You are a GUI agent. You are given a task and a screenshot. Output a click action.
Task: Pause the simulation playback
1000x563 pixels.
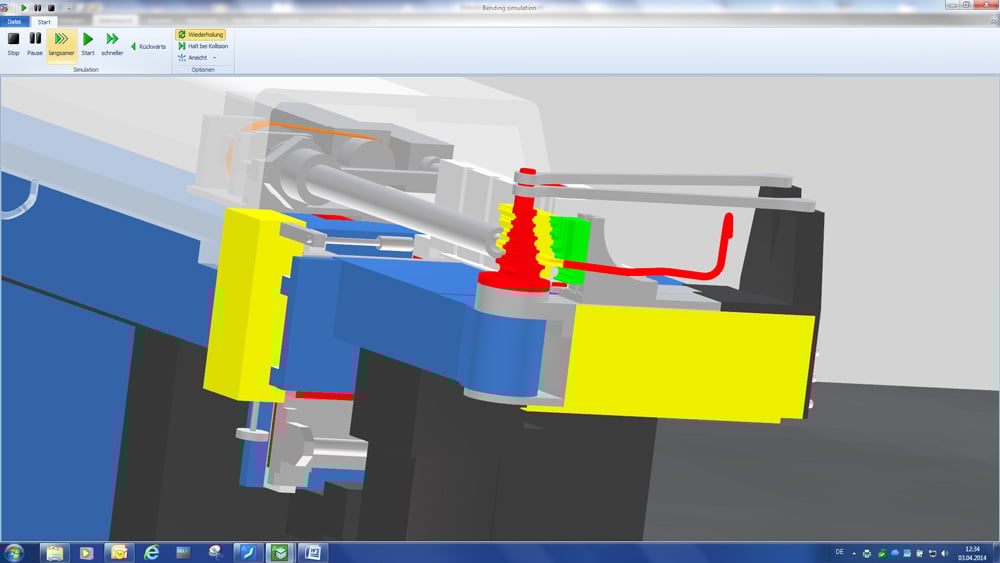[35, 44]
